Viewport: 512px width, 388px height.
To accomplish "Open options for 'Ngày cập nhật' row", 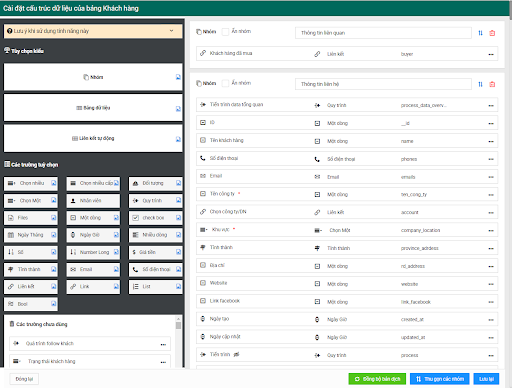I will point(491,338).
